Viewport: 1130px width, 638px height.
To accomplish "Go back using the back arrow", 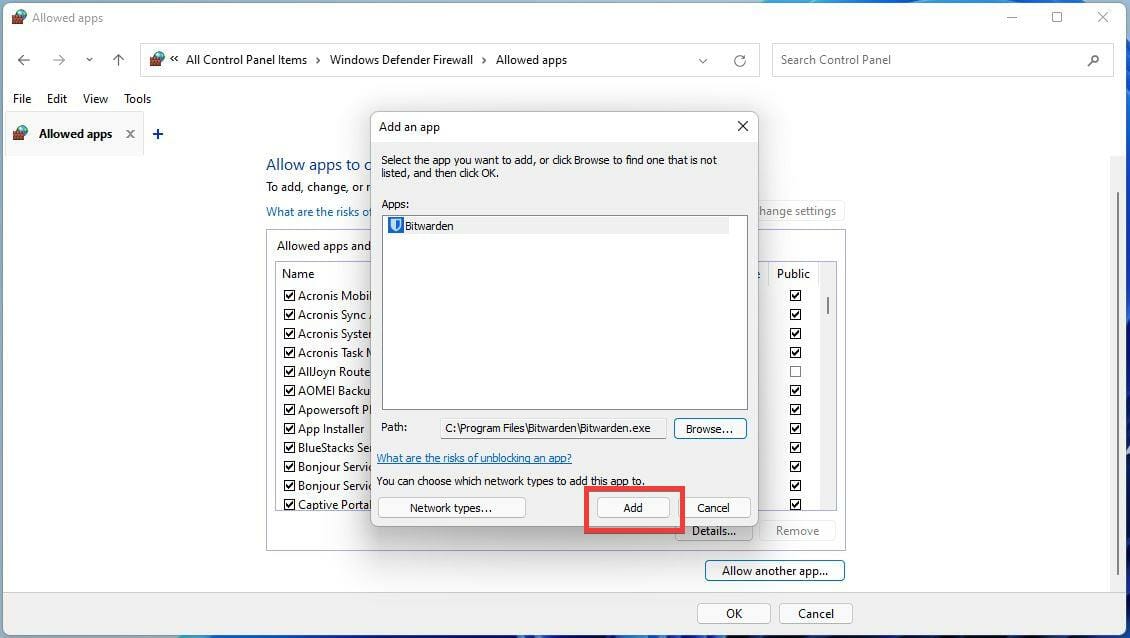I will (x=24, y=60).
